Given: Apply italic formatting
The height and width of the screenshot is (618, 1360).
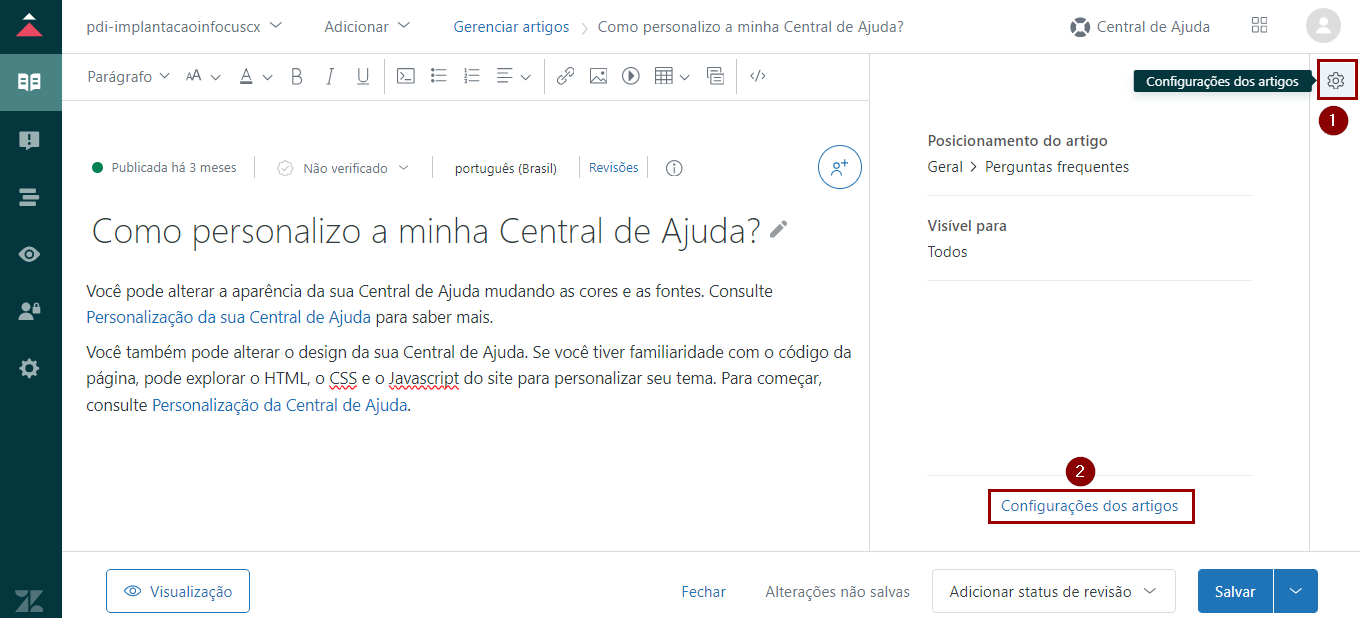Looking at the screenshot, I should click(330, 77).
